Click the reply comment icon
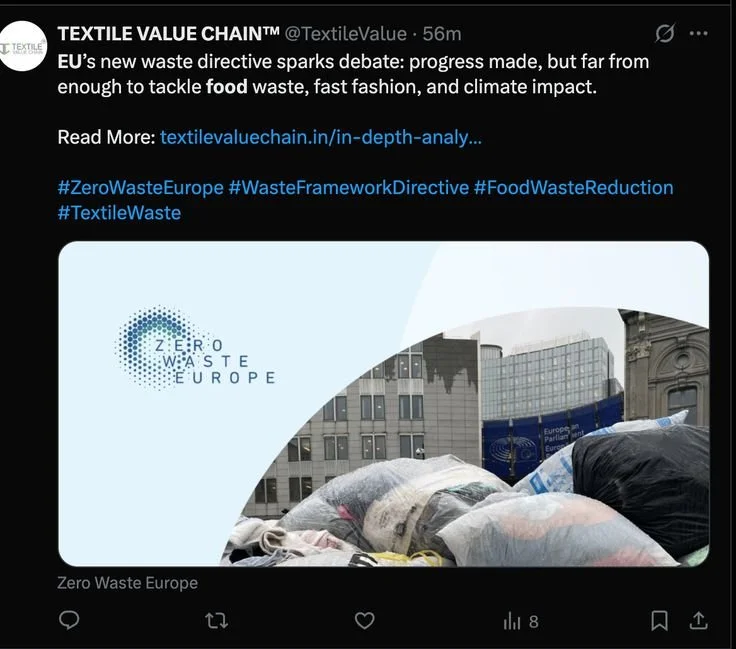 pos(69,620)
